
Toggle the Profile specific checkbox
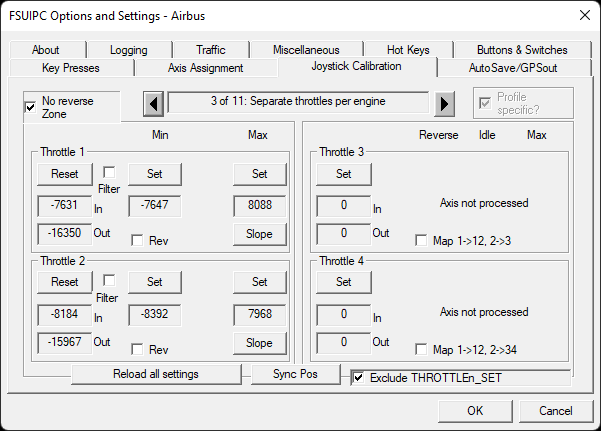tap(484, 103)
